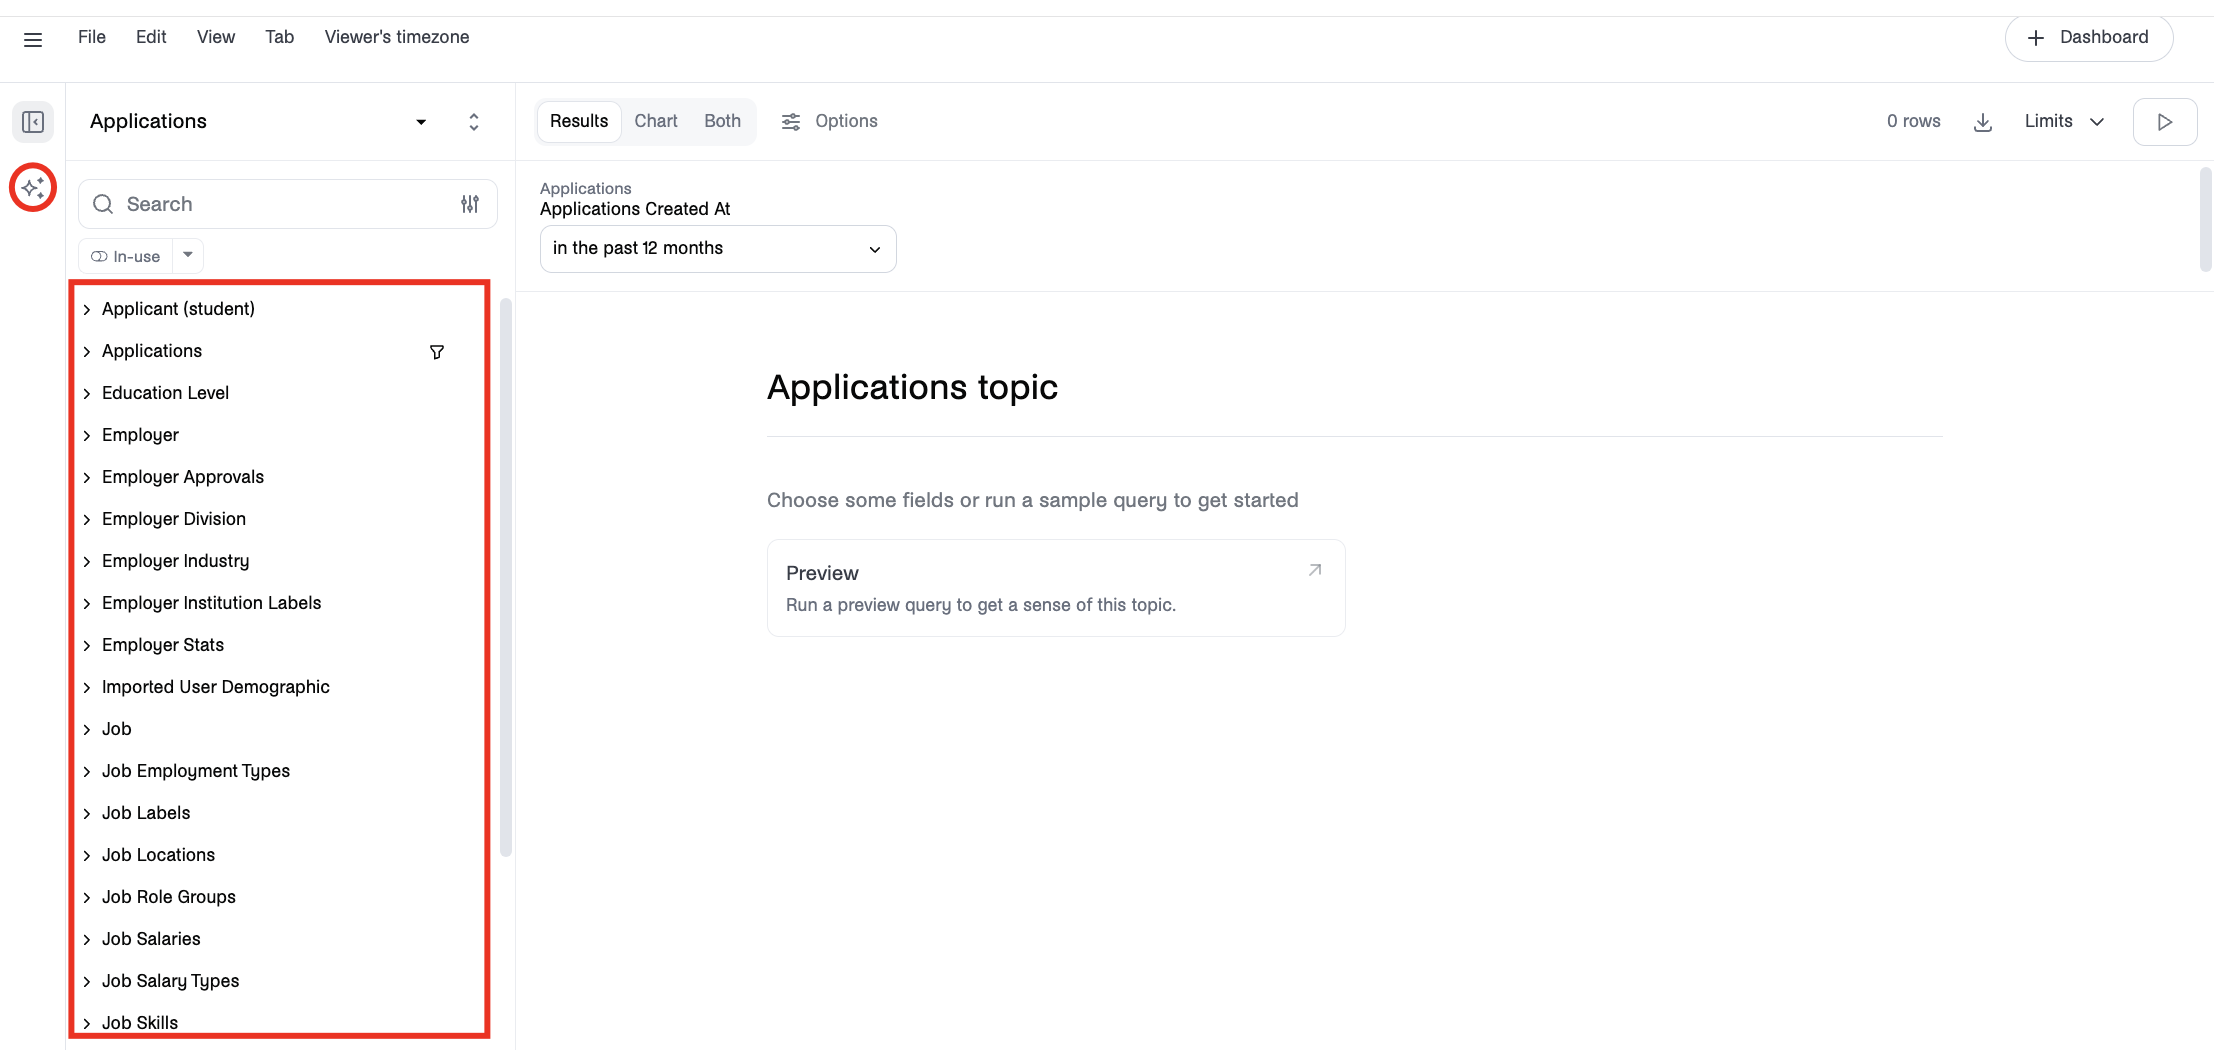The width and height of the screenshot is (2214, 1050).
Task: Download the query results
Action: (x=1983, y=122)
